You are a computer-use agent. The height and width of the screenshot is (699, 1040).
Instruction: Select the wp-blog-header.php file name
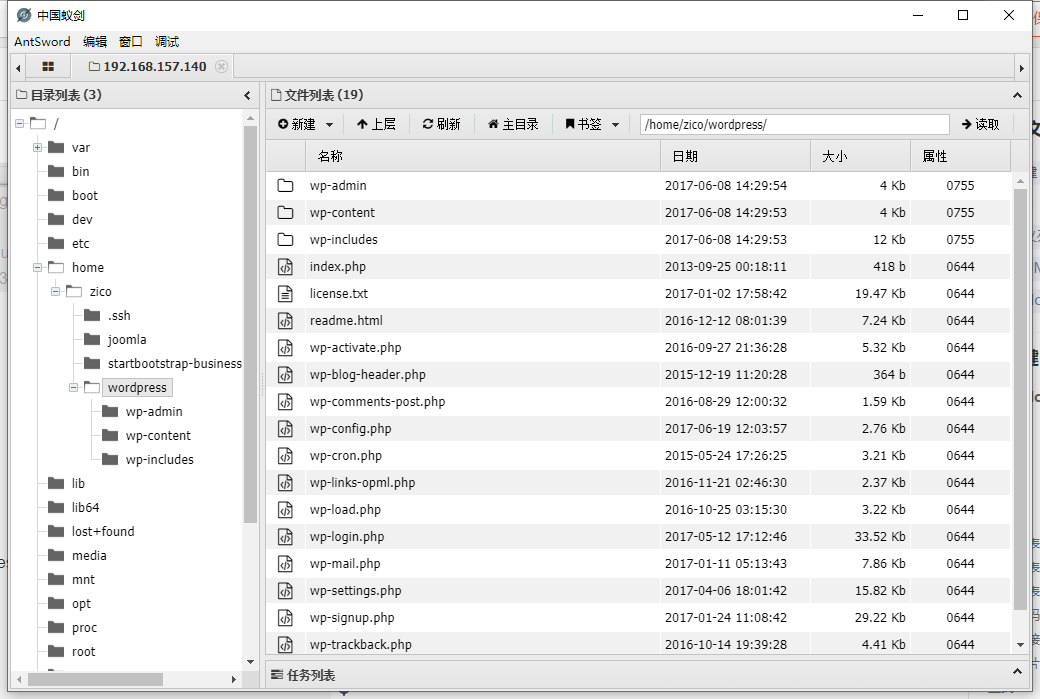pos(367,375)
